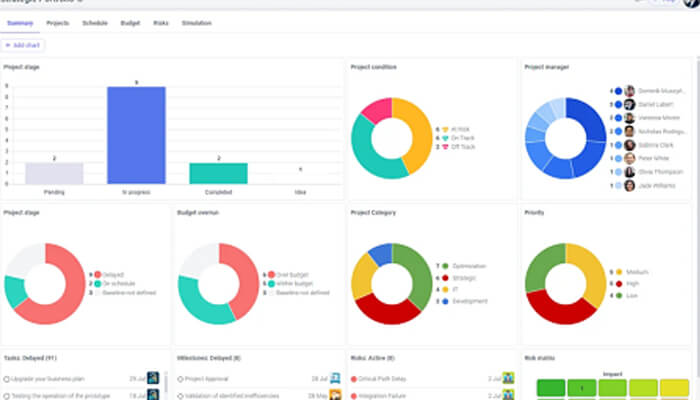Screen dimensions: 700x400
Task: Check the Project Approval milestone circle
Action: 180,379
